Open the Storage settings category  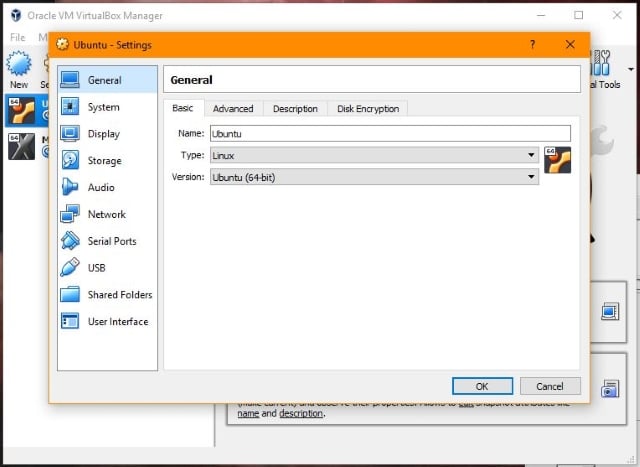[x=107, y=161]
